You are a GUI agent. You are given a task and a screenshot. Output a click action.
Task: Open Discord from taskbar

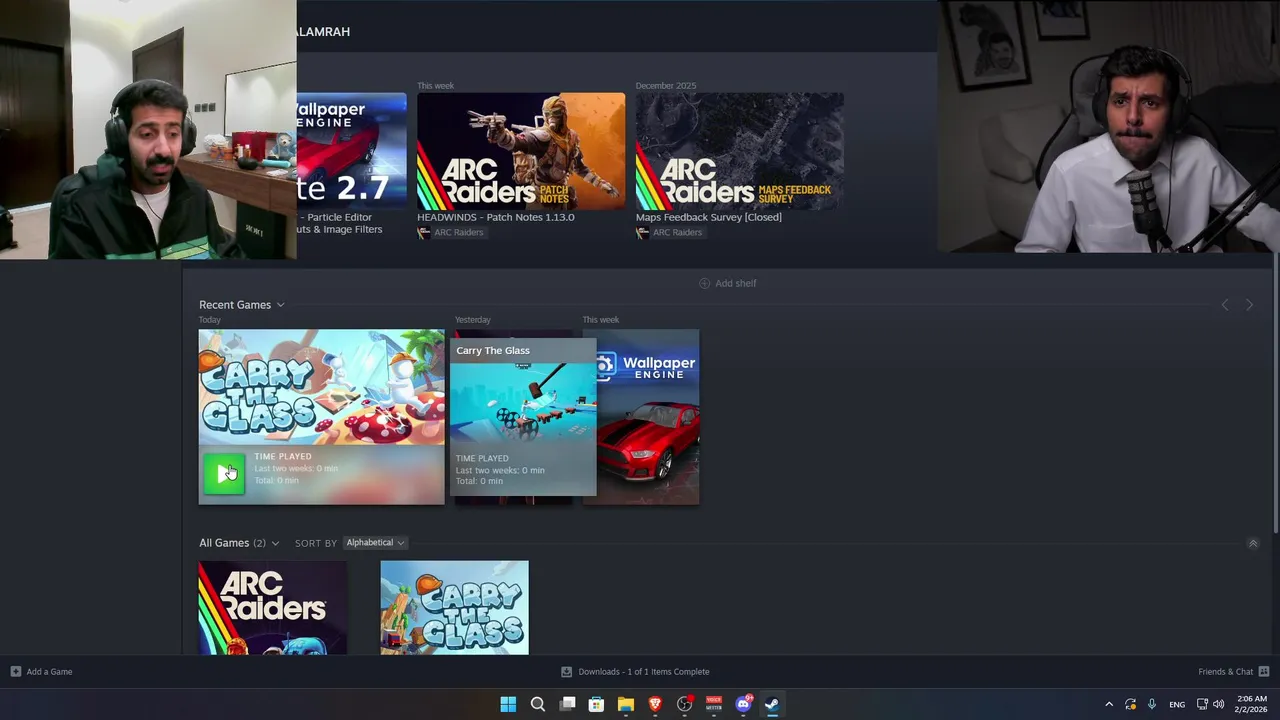pos(743,704)
